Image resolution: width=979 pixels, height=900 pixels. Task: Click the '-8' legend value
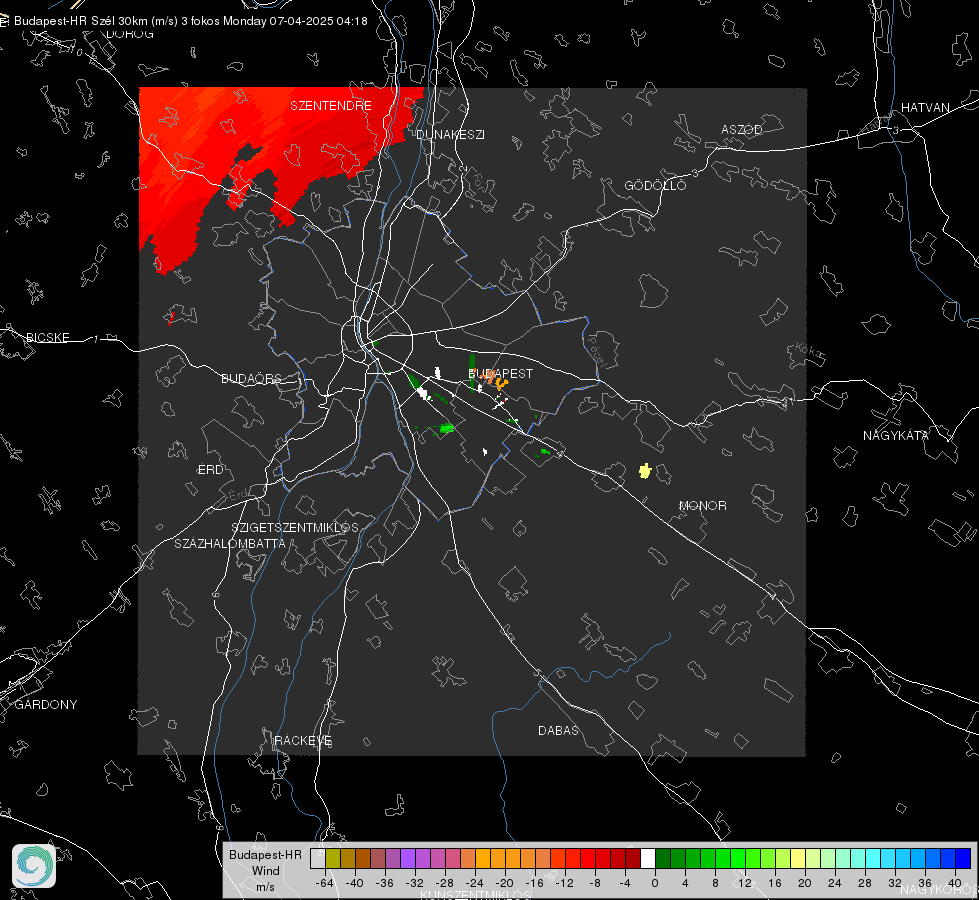click(595, 883)
